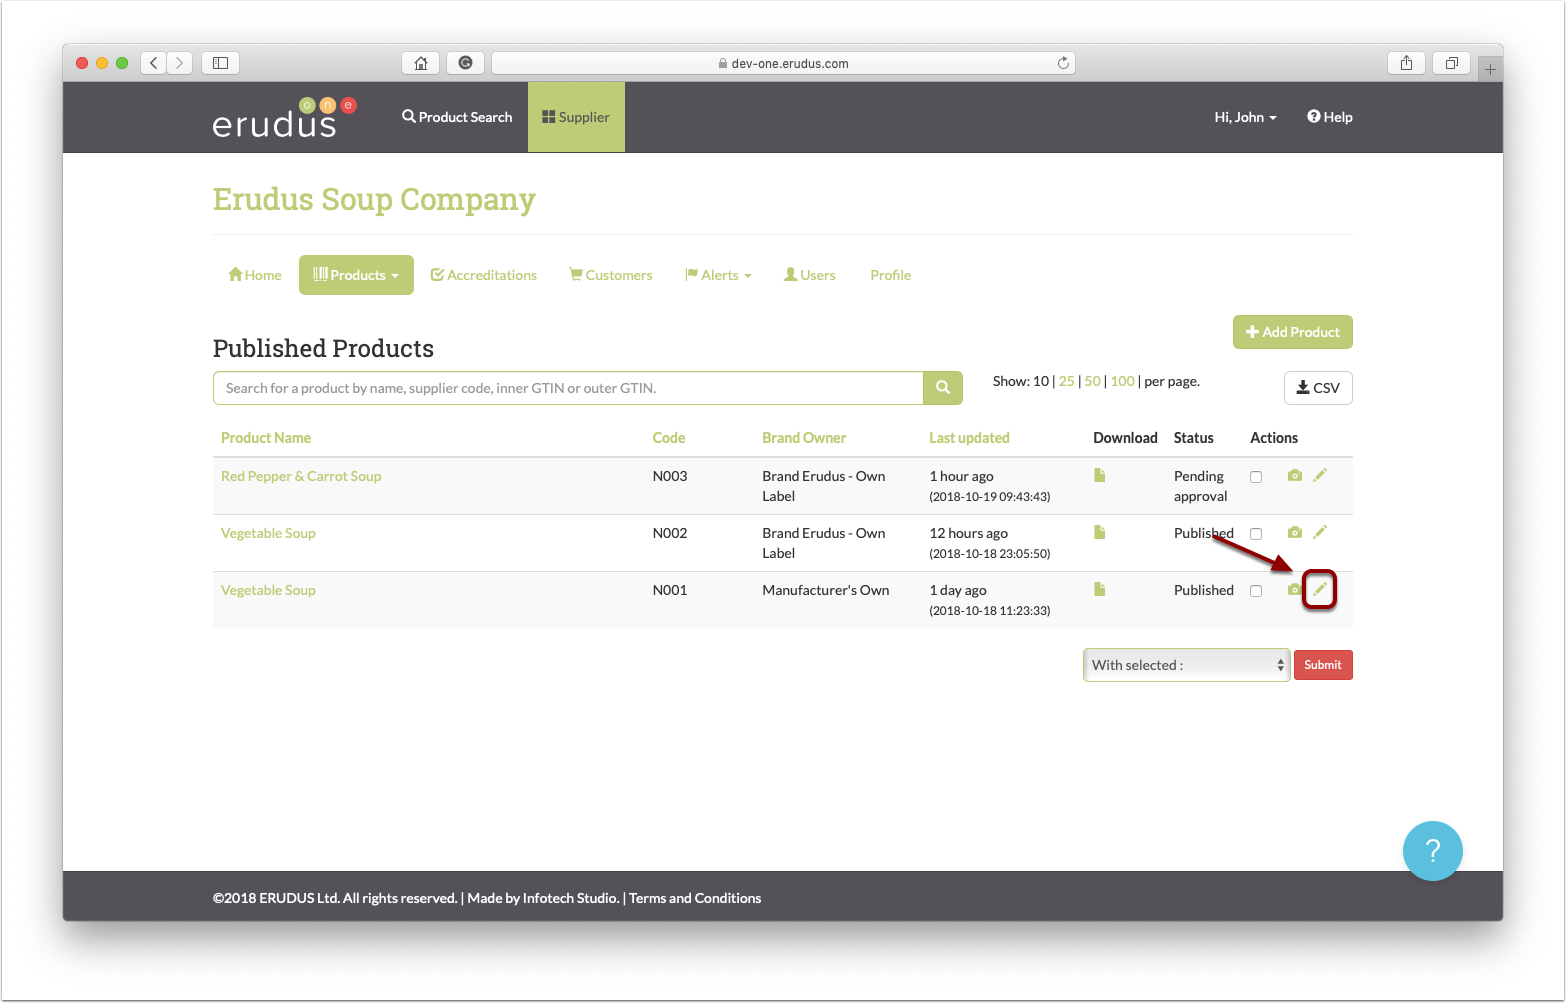Click camera icon for Vegetable Soup N002
The image size is (1566, 1003).
(x=1295, y=532)
